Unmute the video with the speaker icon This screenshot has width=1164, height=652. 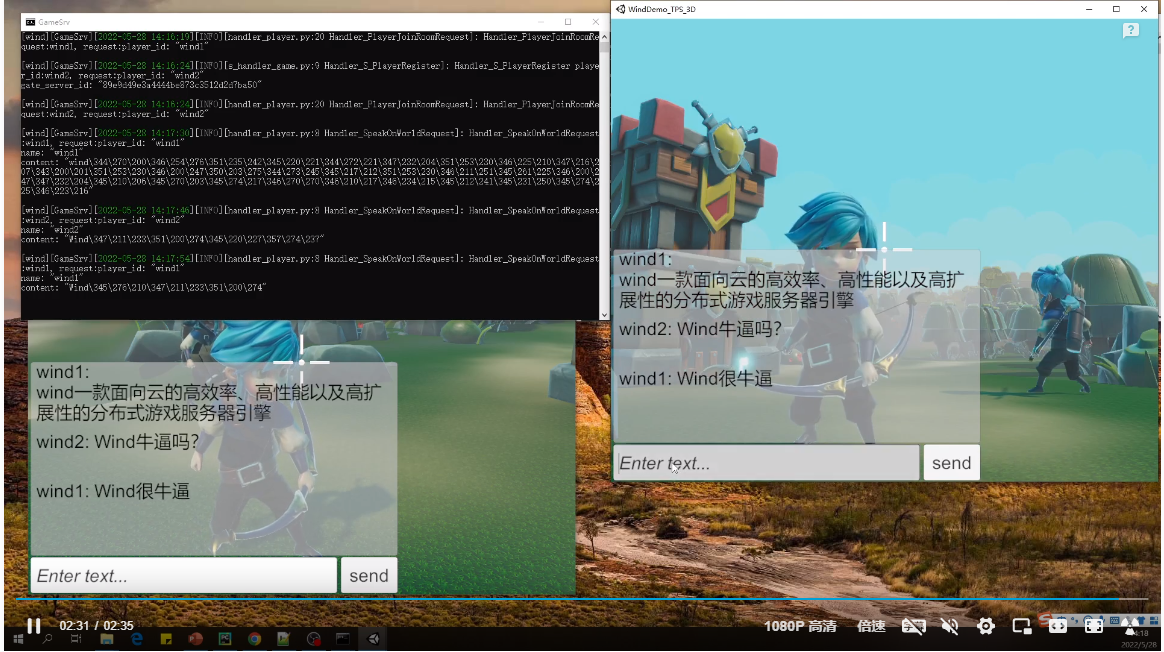pos(949,626)
